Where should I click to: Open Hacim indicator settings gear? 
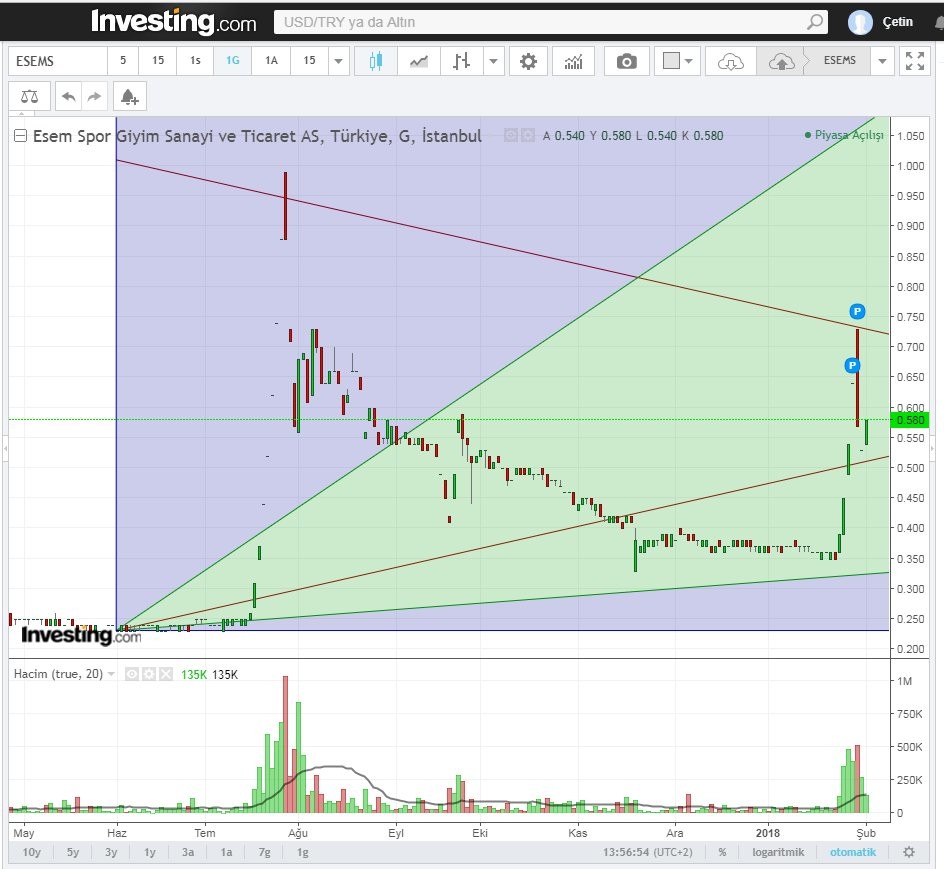click(x=149, y=674)
